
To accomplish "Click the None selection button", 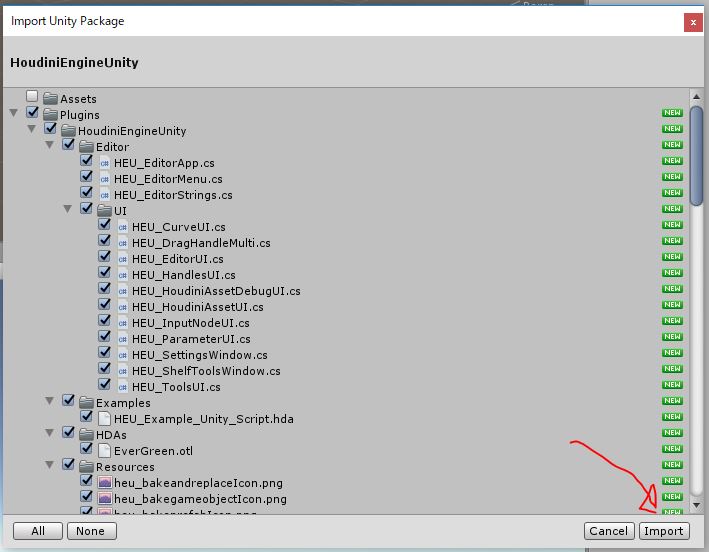I will tap(92, 531).
